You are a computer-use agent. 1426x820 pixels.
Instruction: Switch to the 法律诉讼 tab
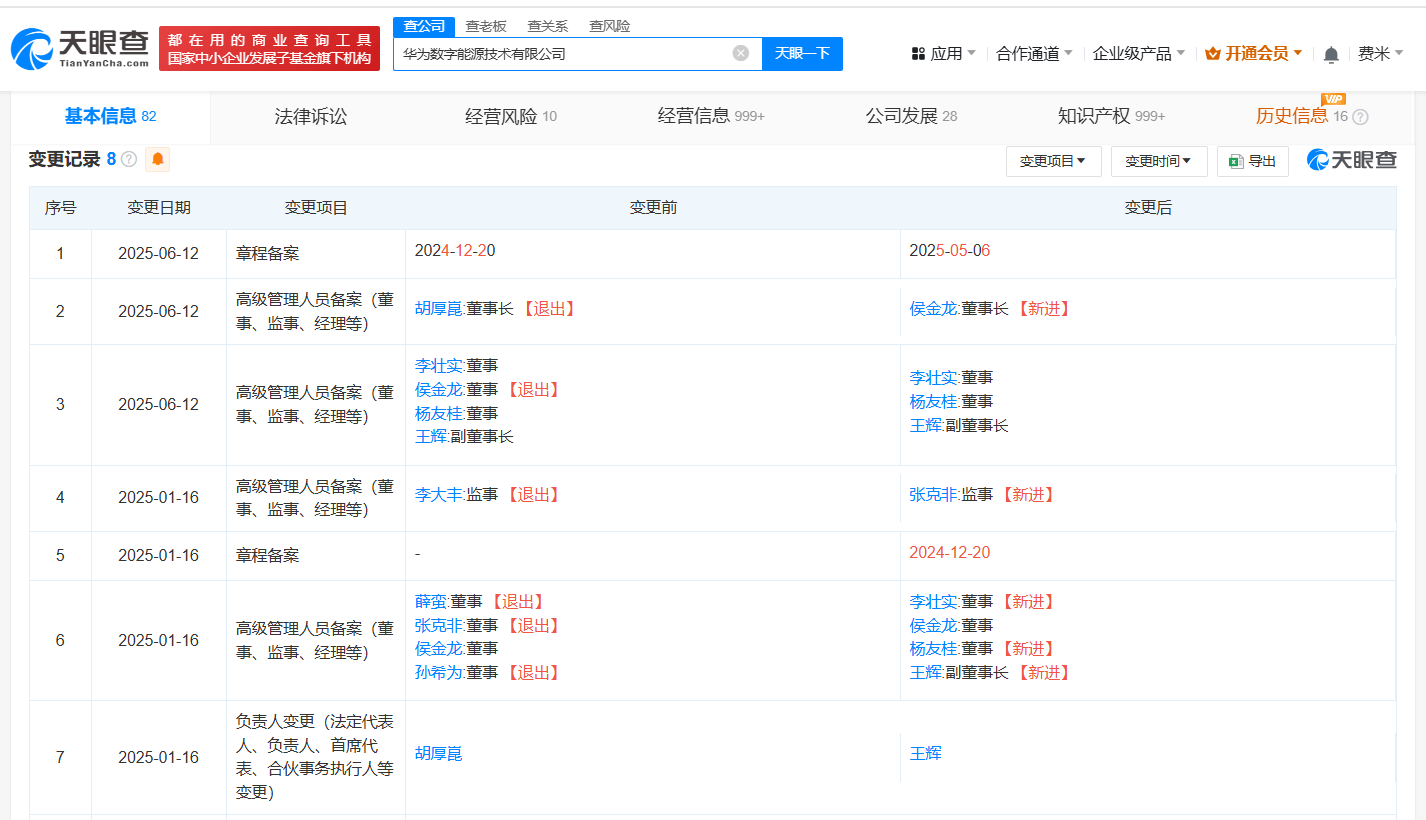tap(311, 117)
